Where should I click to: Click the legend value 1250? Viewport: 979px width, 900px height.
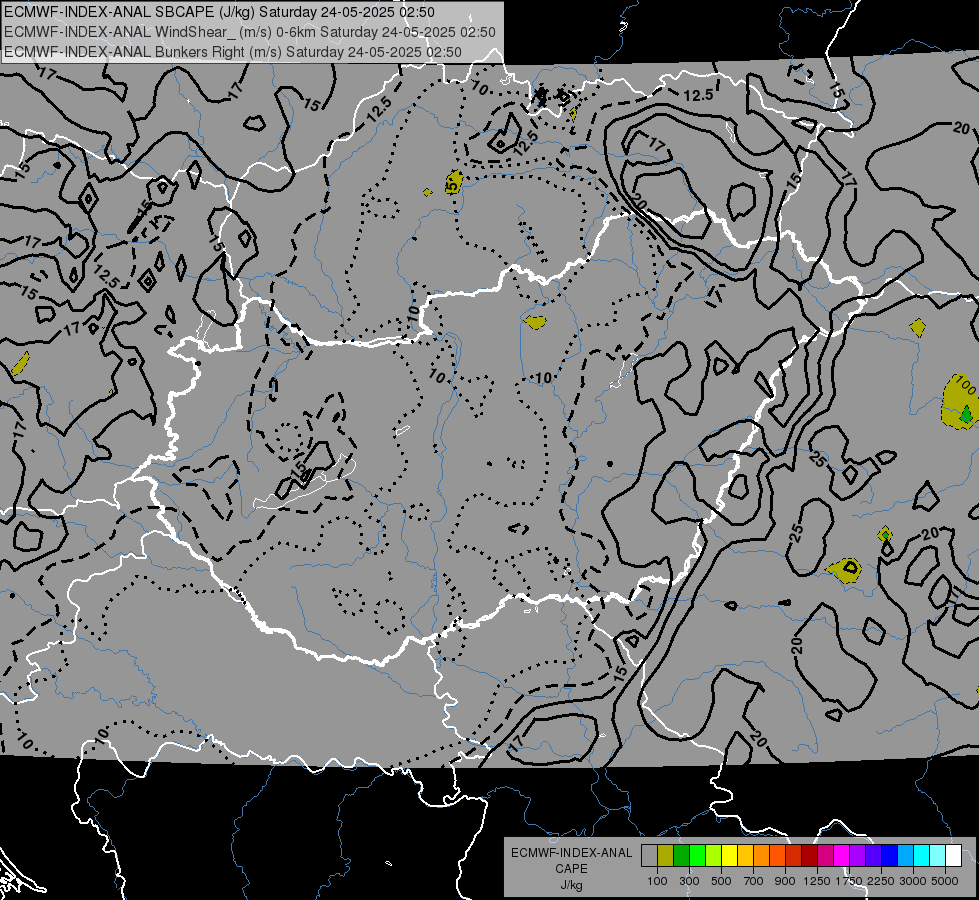pos(817,881)
